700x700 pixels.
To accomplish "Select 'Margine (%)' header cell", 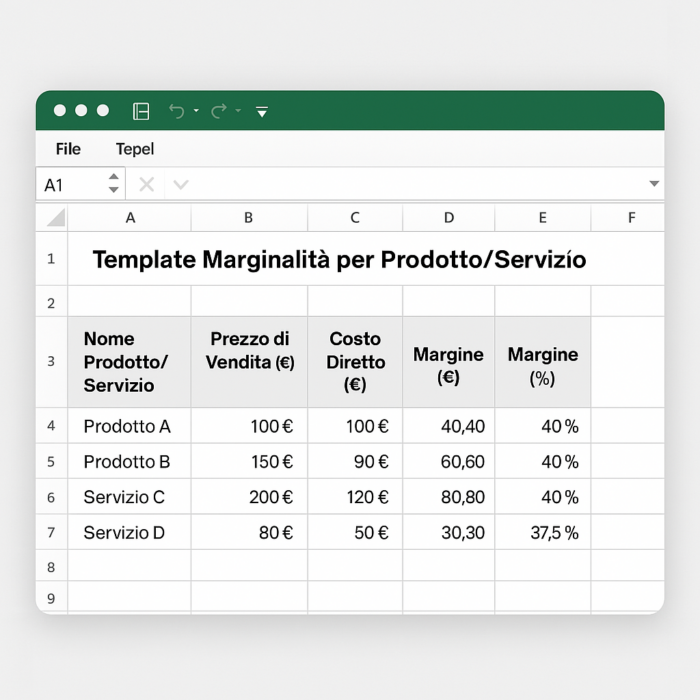I will click(543, 362).
